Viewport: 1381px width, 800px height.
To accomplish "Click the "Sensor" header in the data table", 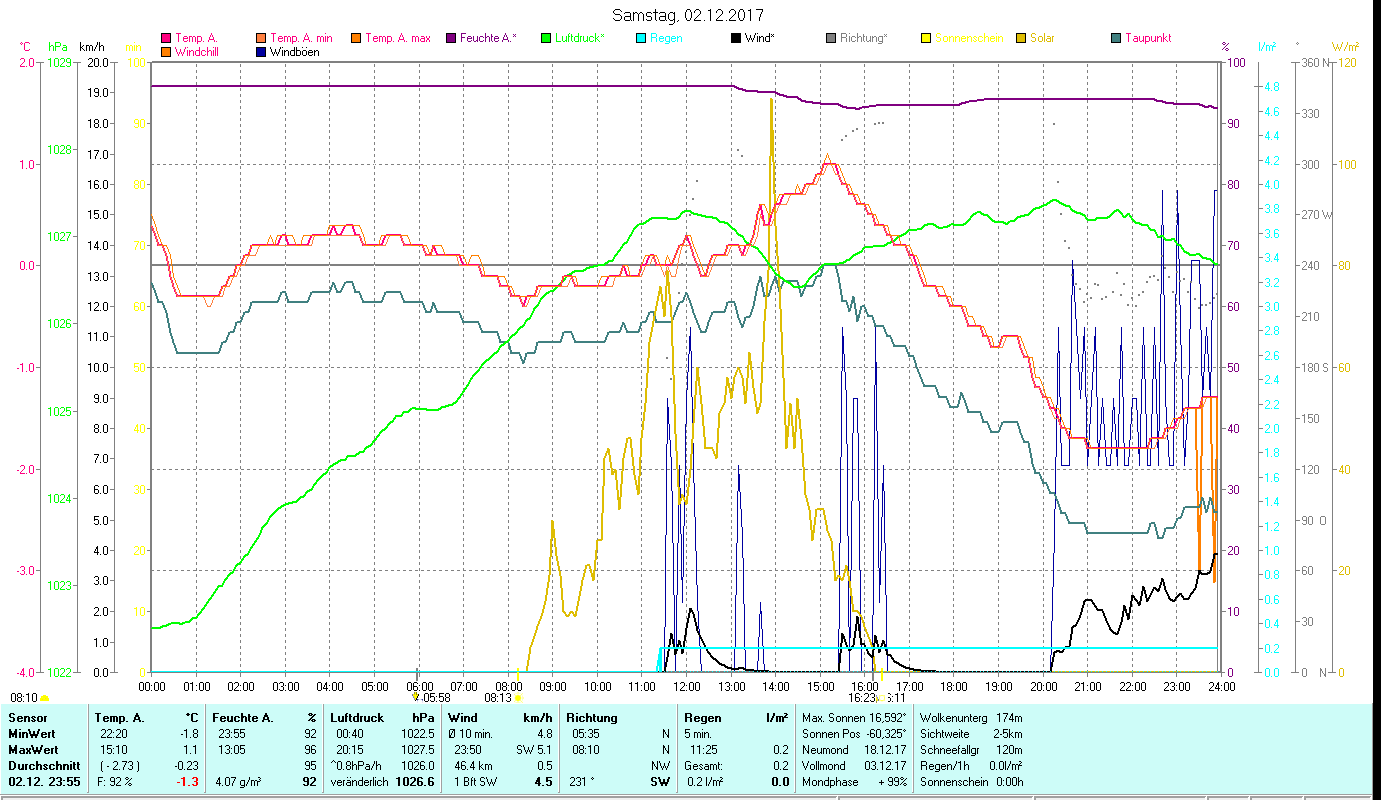I will [x=26, y=718].
